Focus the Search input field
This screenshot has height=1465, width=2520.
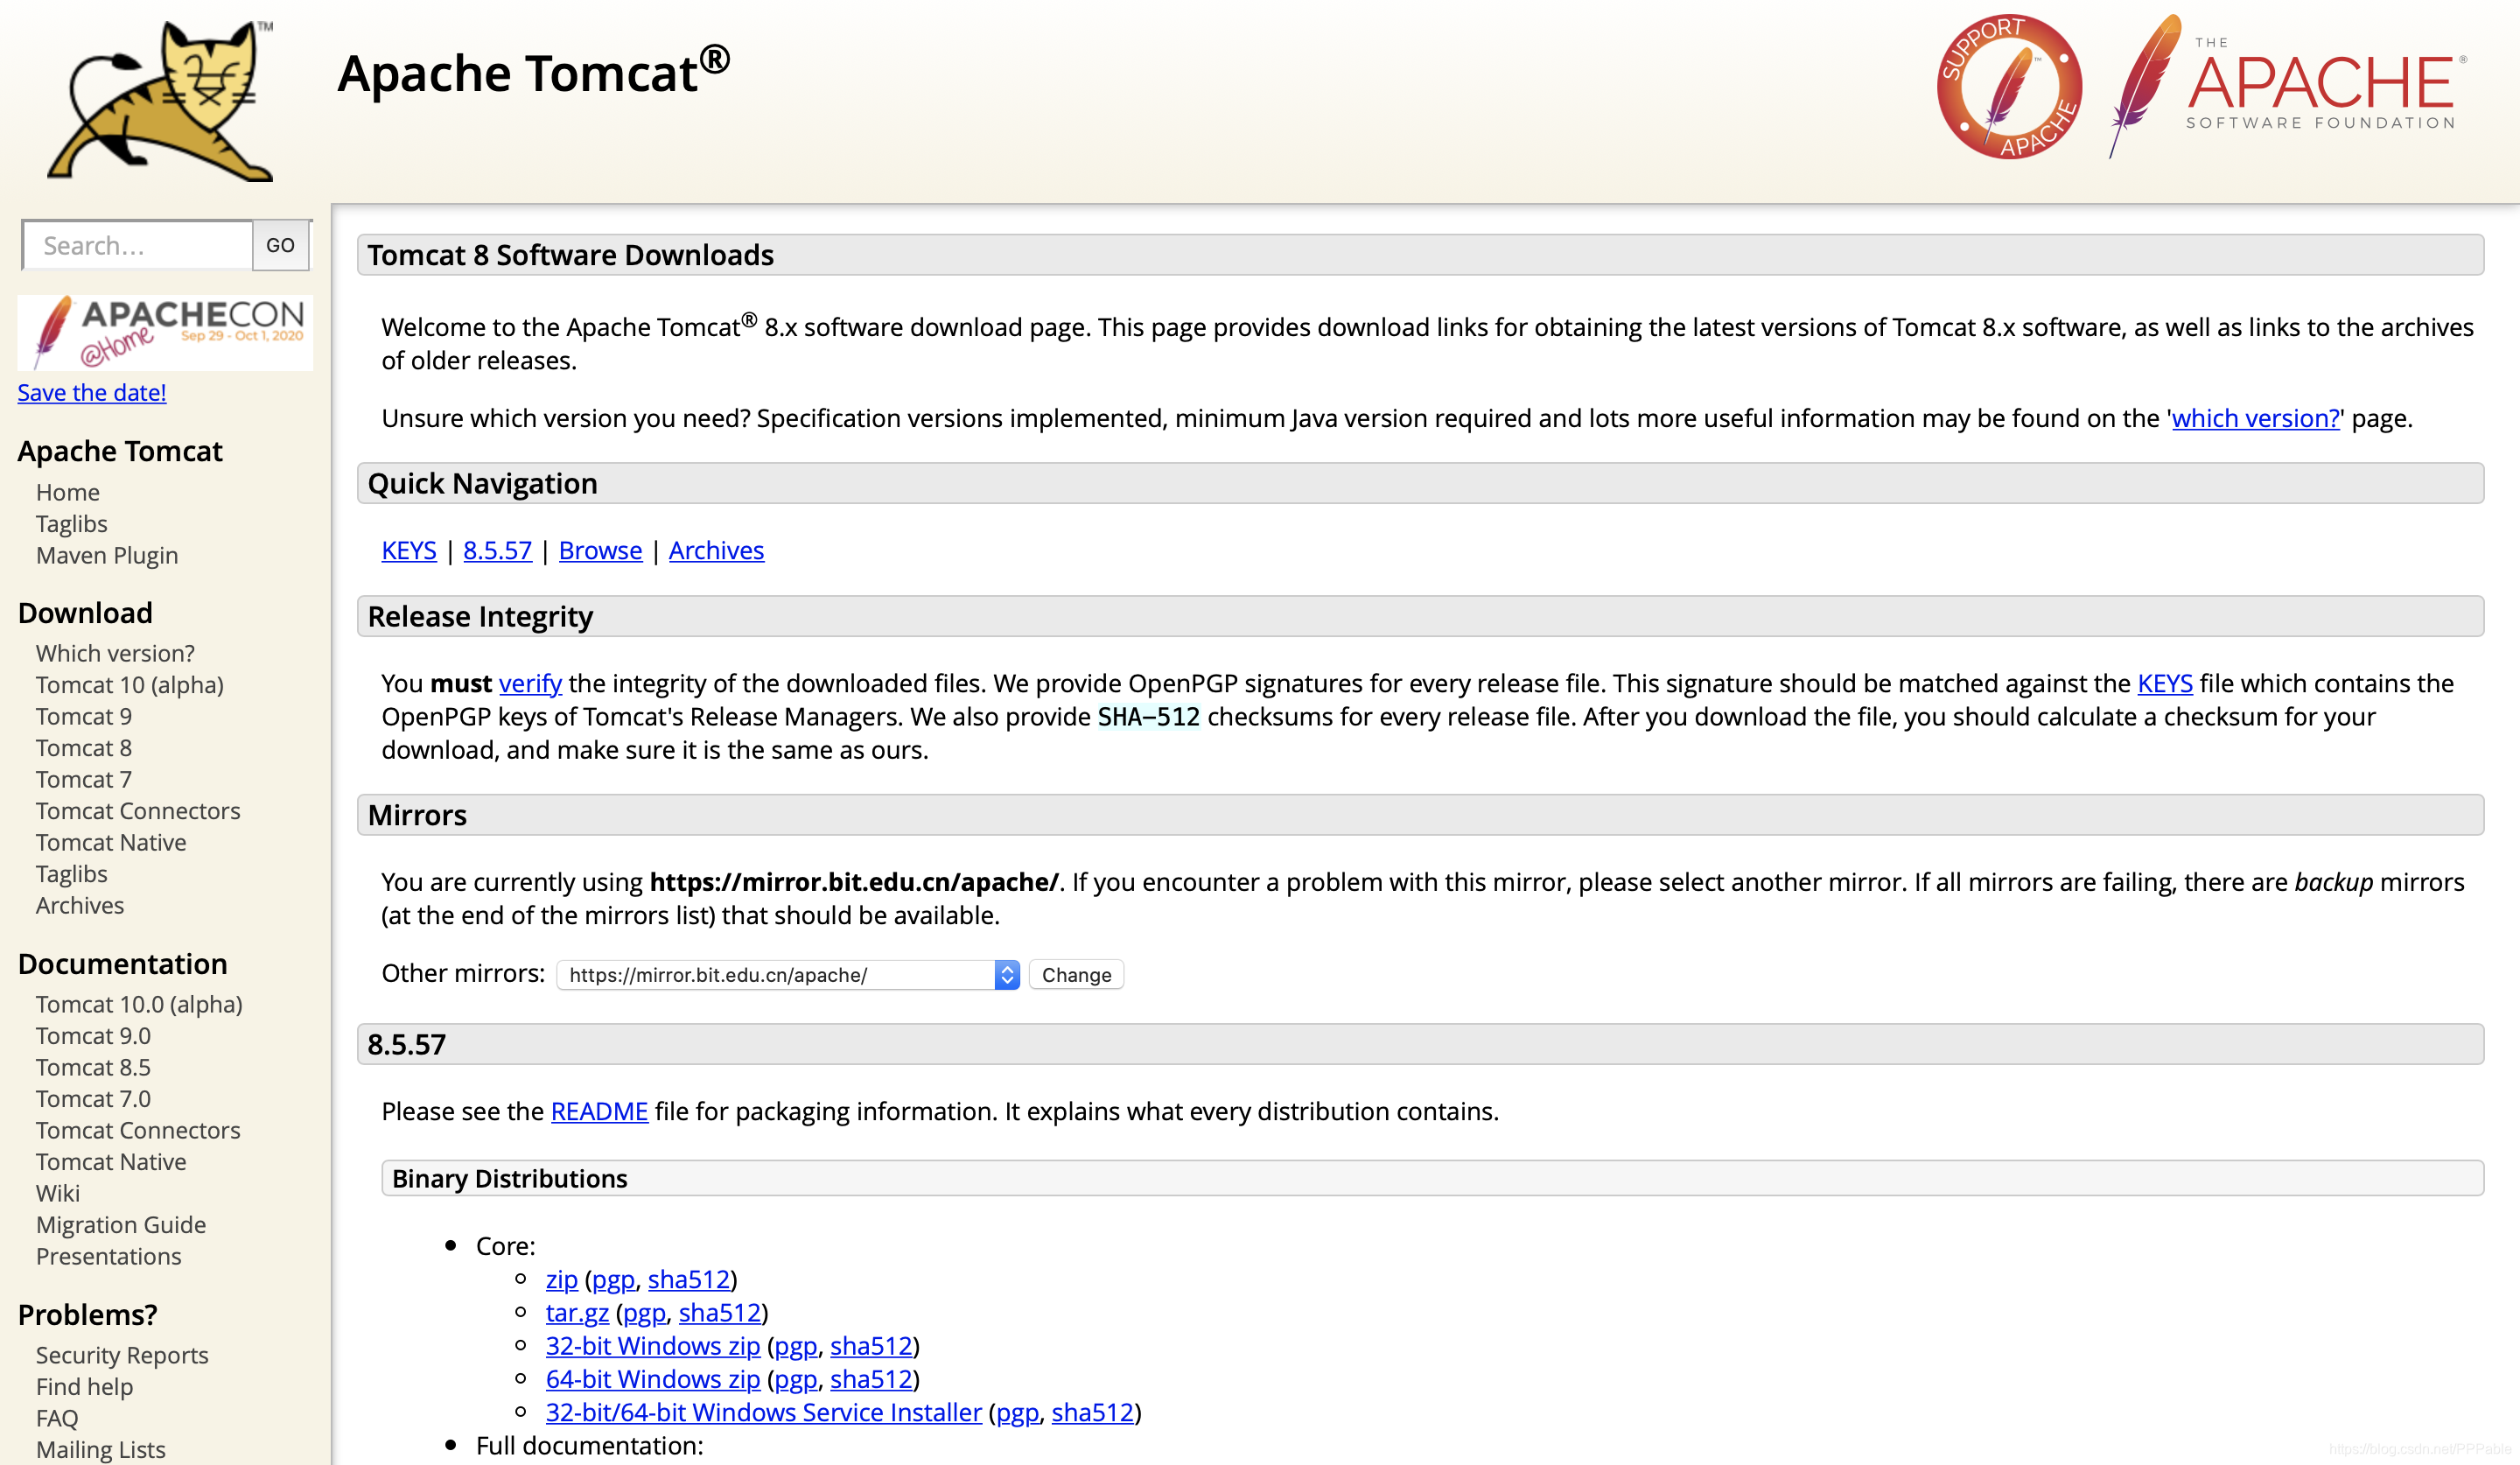(138, 245)
